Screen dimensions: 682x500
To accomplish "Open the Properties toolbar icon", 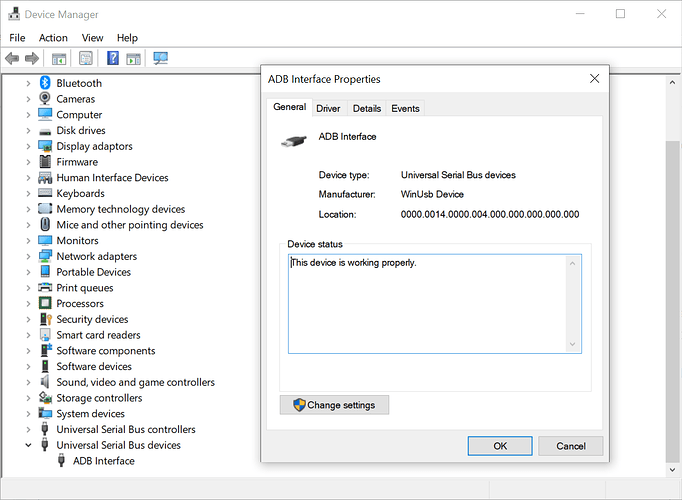I will click(86, 58).
